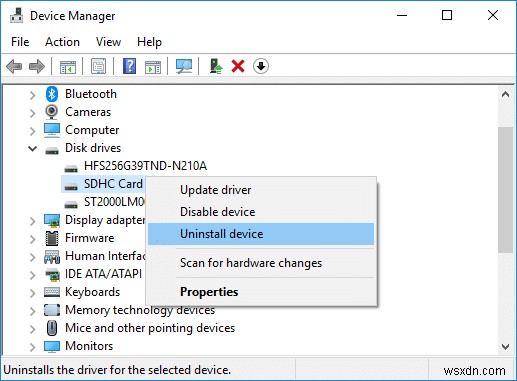This screenshot has width=517, height=381.
Task: Scan for hardware changes toolbar monitor icon
Action: 184,66
